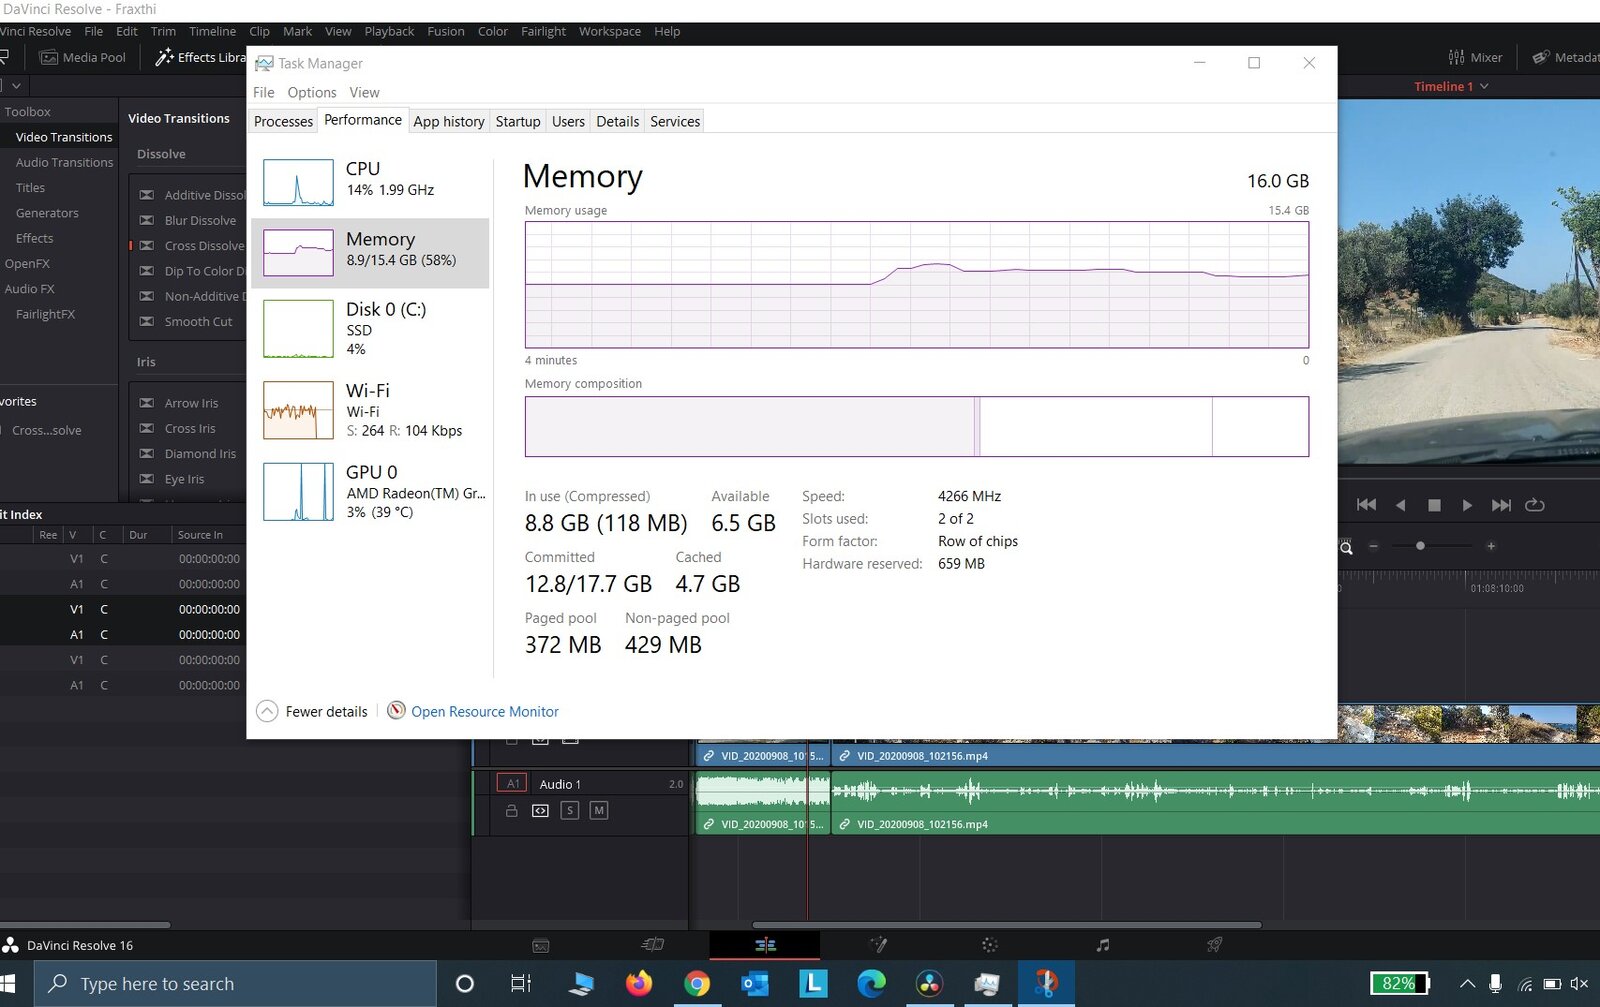Expand the Toolbox category
This screenshot has height=1007, width=1600.
[27, 112]
